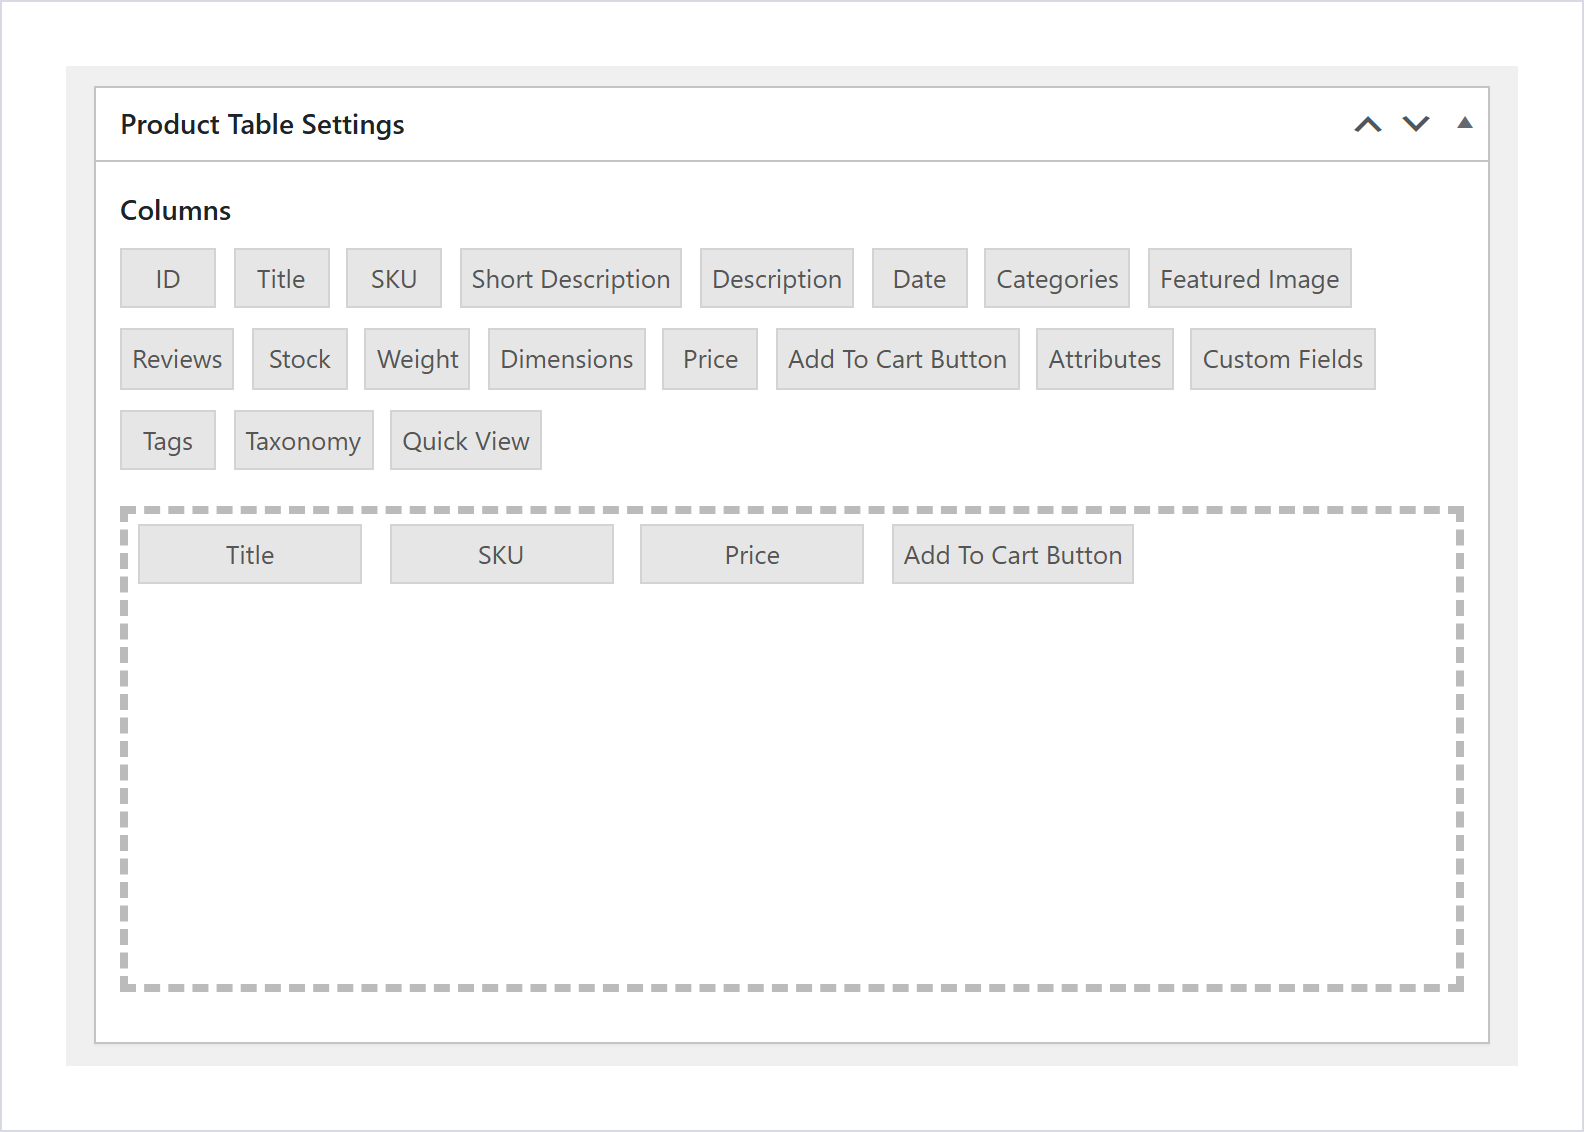This screenshot has width=1584, height=1132.
Task: Choose the Short Description column
Action: [x=571, y=278]
